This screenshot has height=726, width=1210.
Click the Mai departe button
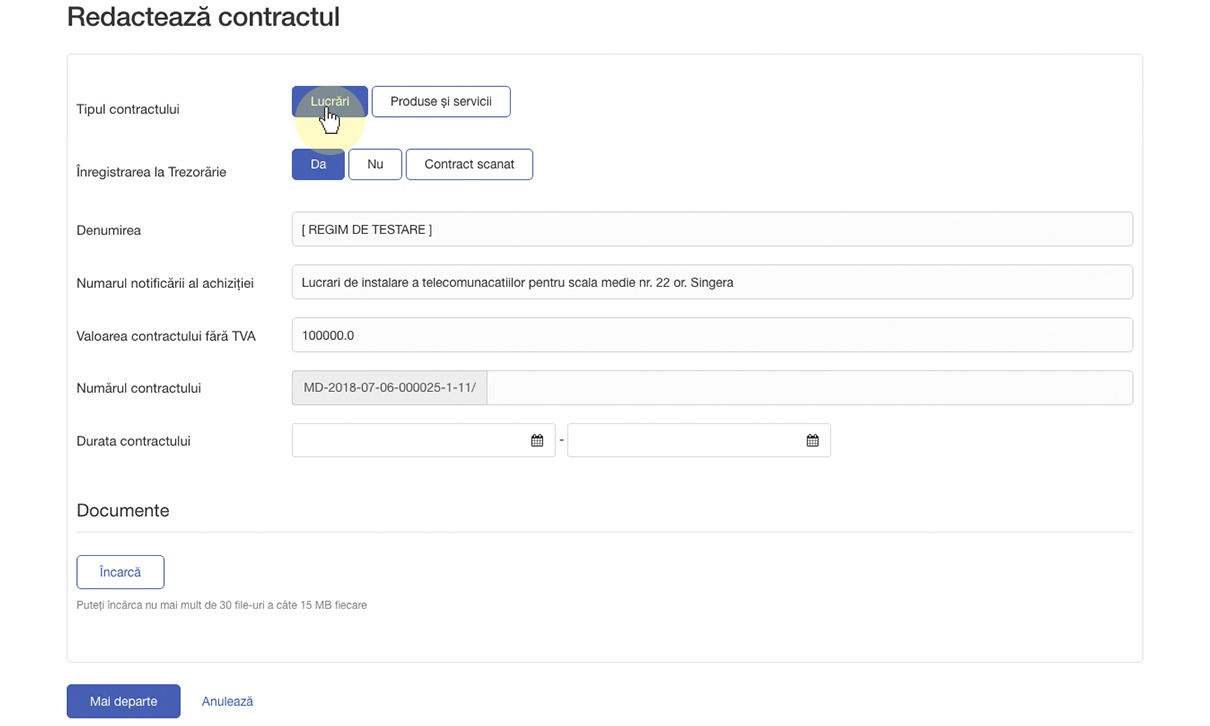click(123, 701)
